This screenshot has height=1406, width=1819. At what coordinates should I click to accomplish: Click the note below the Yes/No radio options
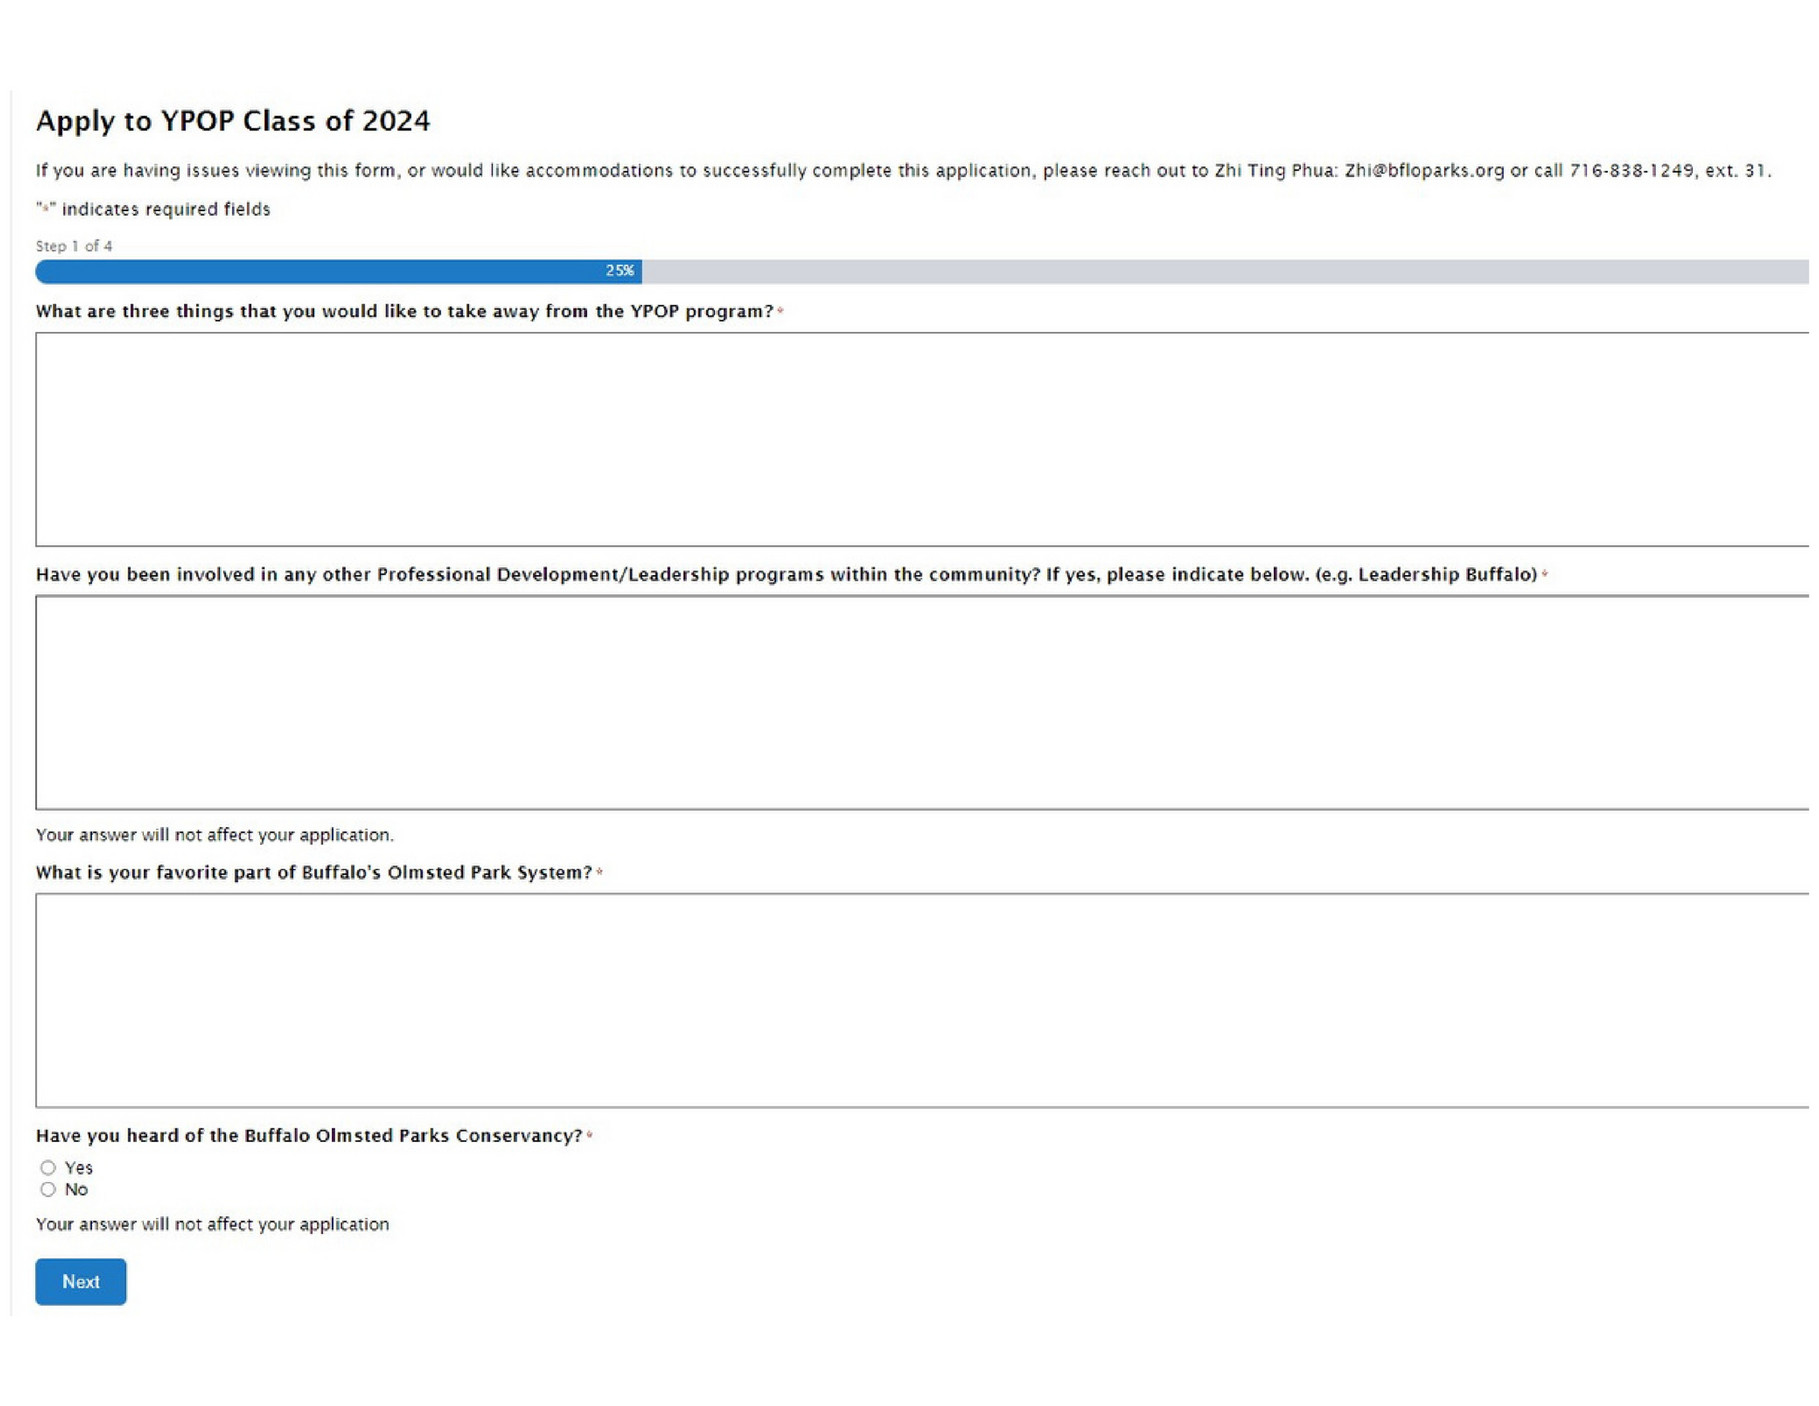212,1224
